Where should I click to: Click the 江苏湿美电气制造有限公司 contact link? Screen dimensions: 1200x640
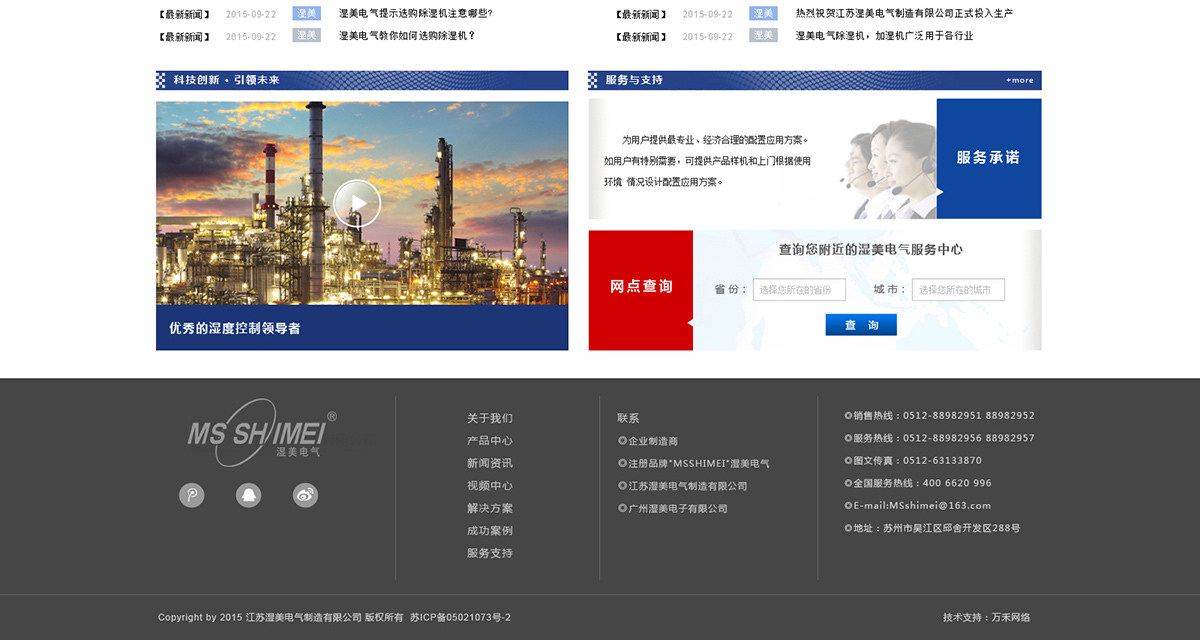687,486
